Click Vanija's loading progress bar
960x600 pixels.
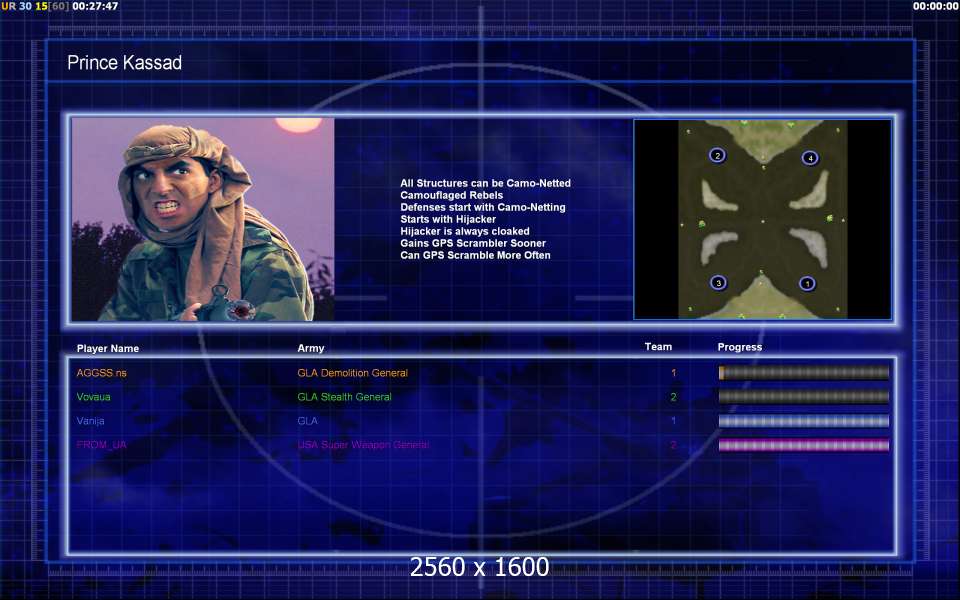tap(803, 421)
